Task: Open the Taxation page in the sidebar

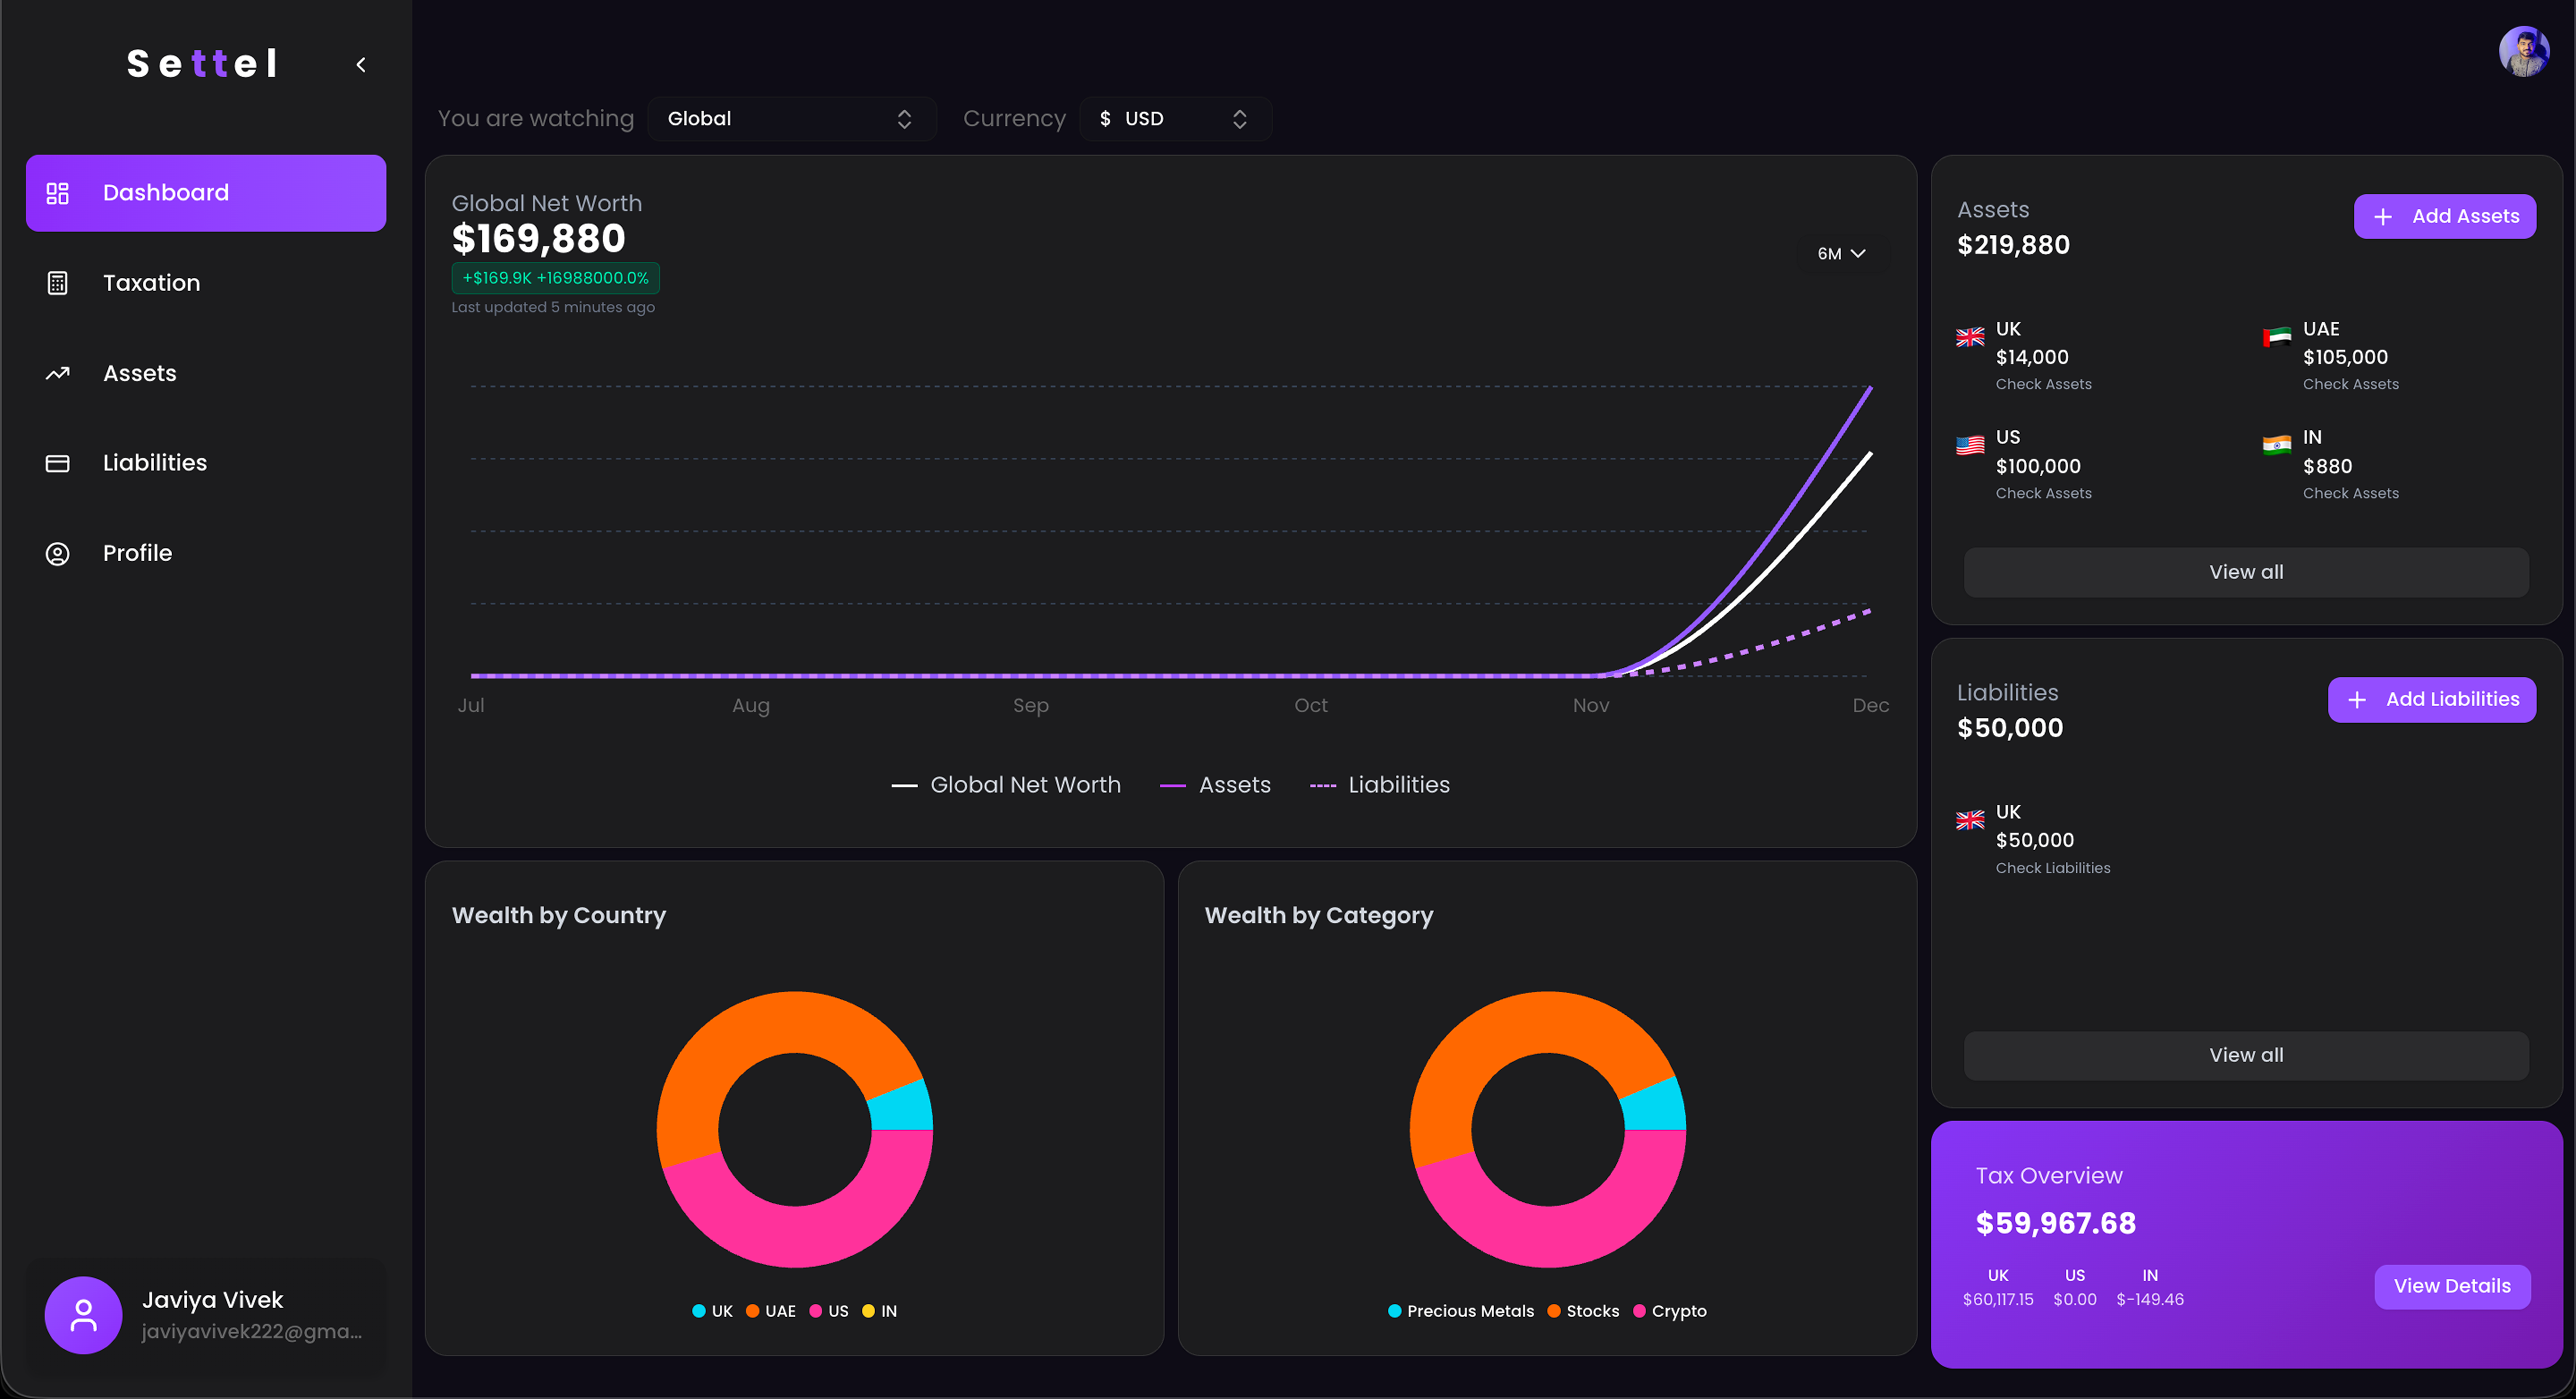Action: [152, 283]
